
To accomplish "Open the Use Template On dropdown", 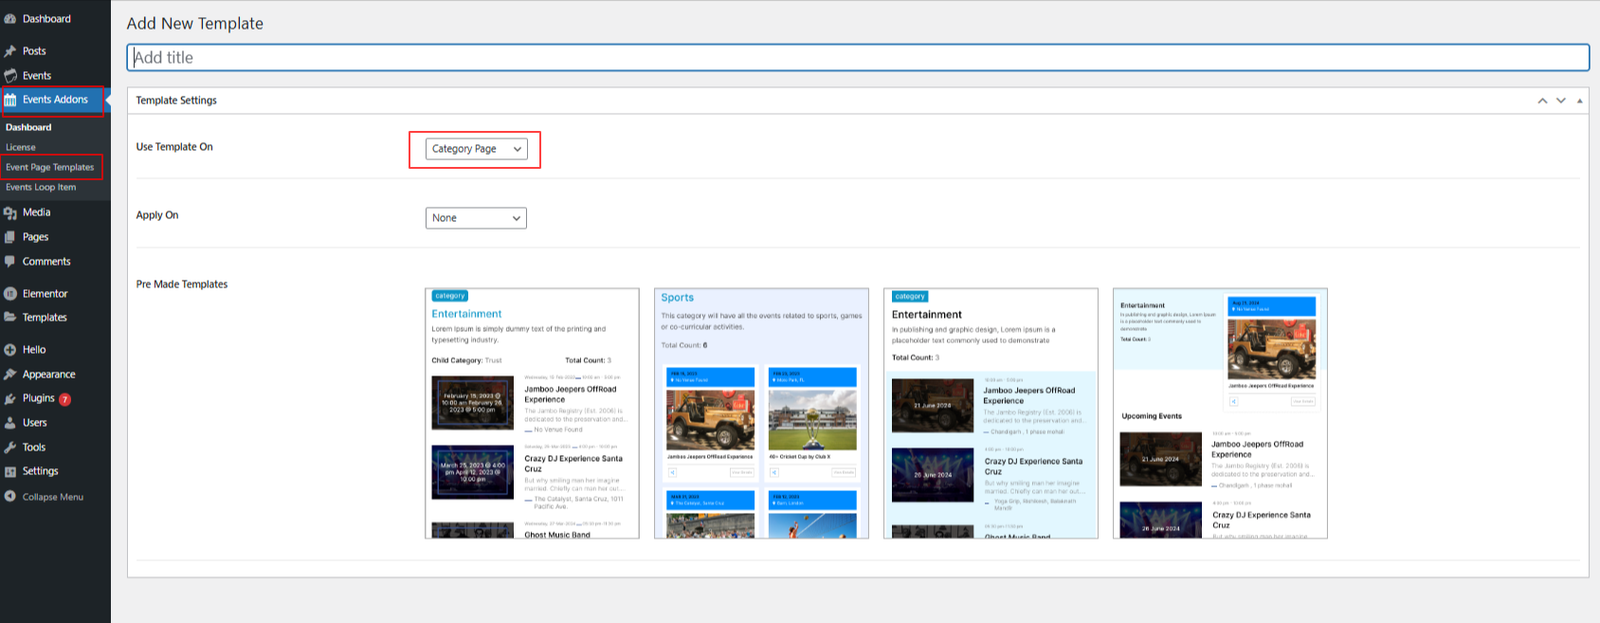I will tap(476, 149).
